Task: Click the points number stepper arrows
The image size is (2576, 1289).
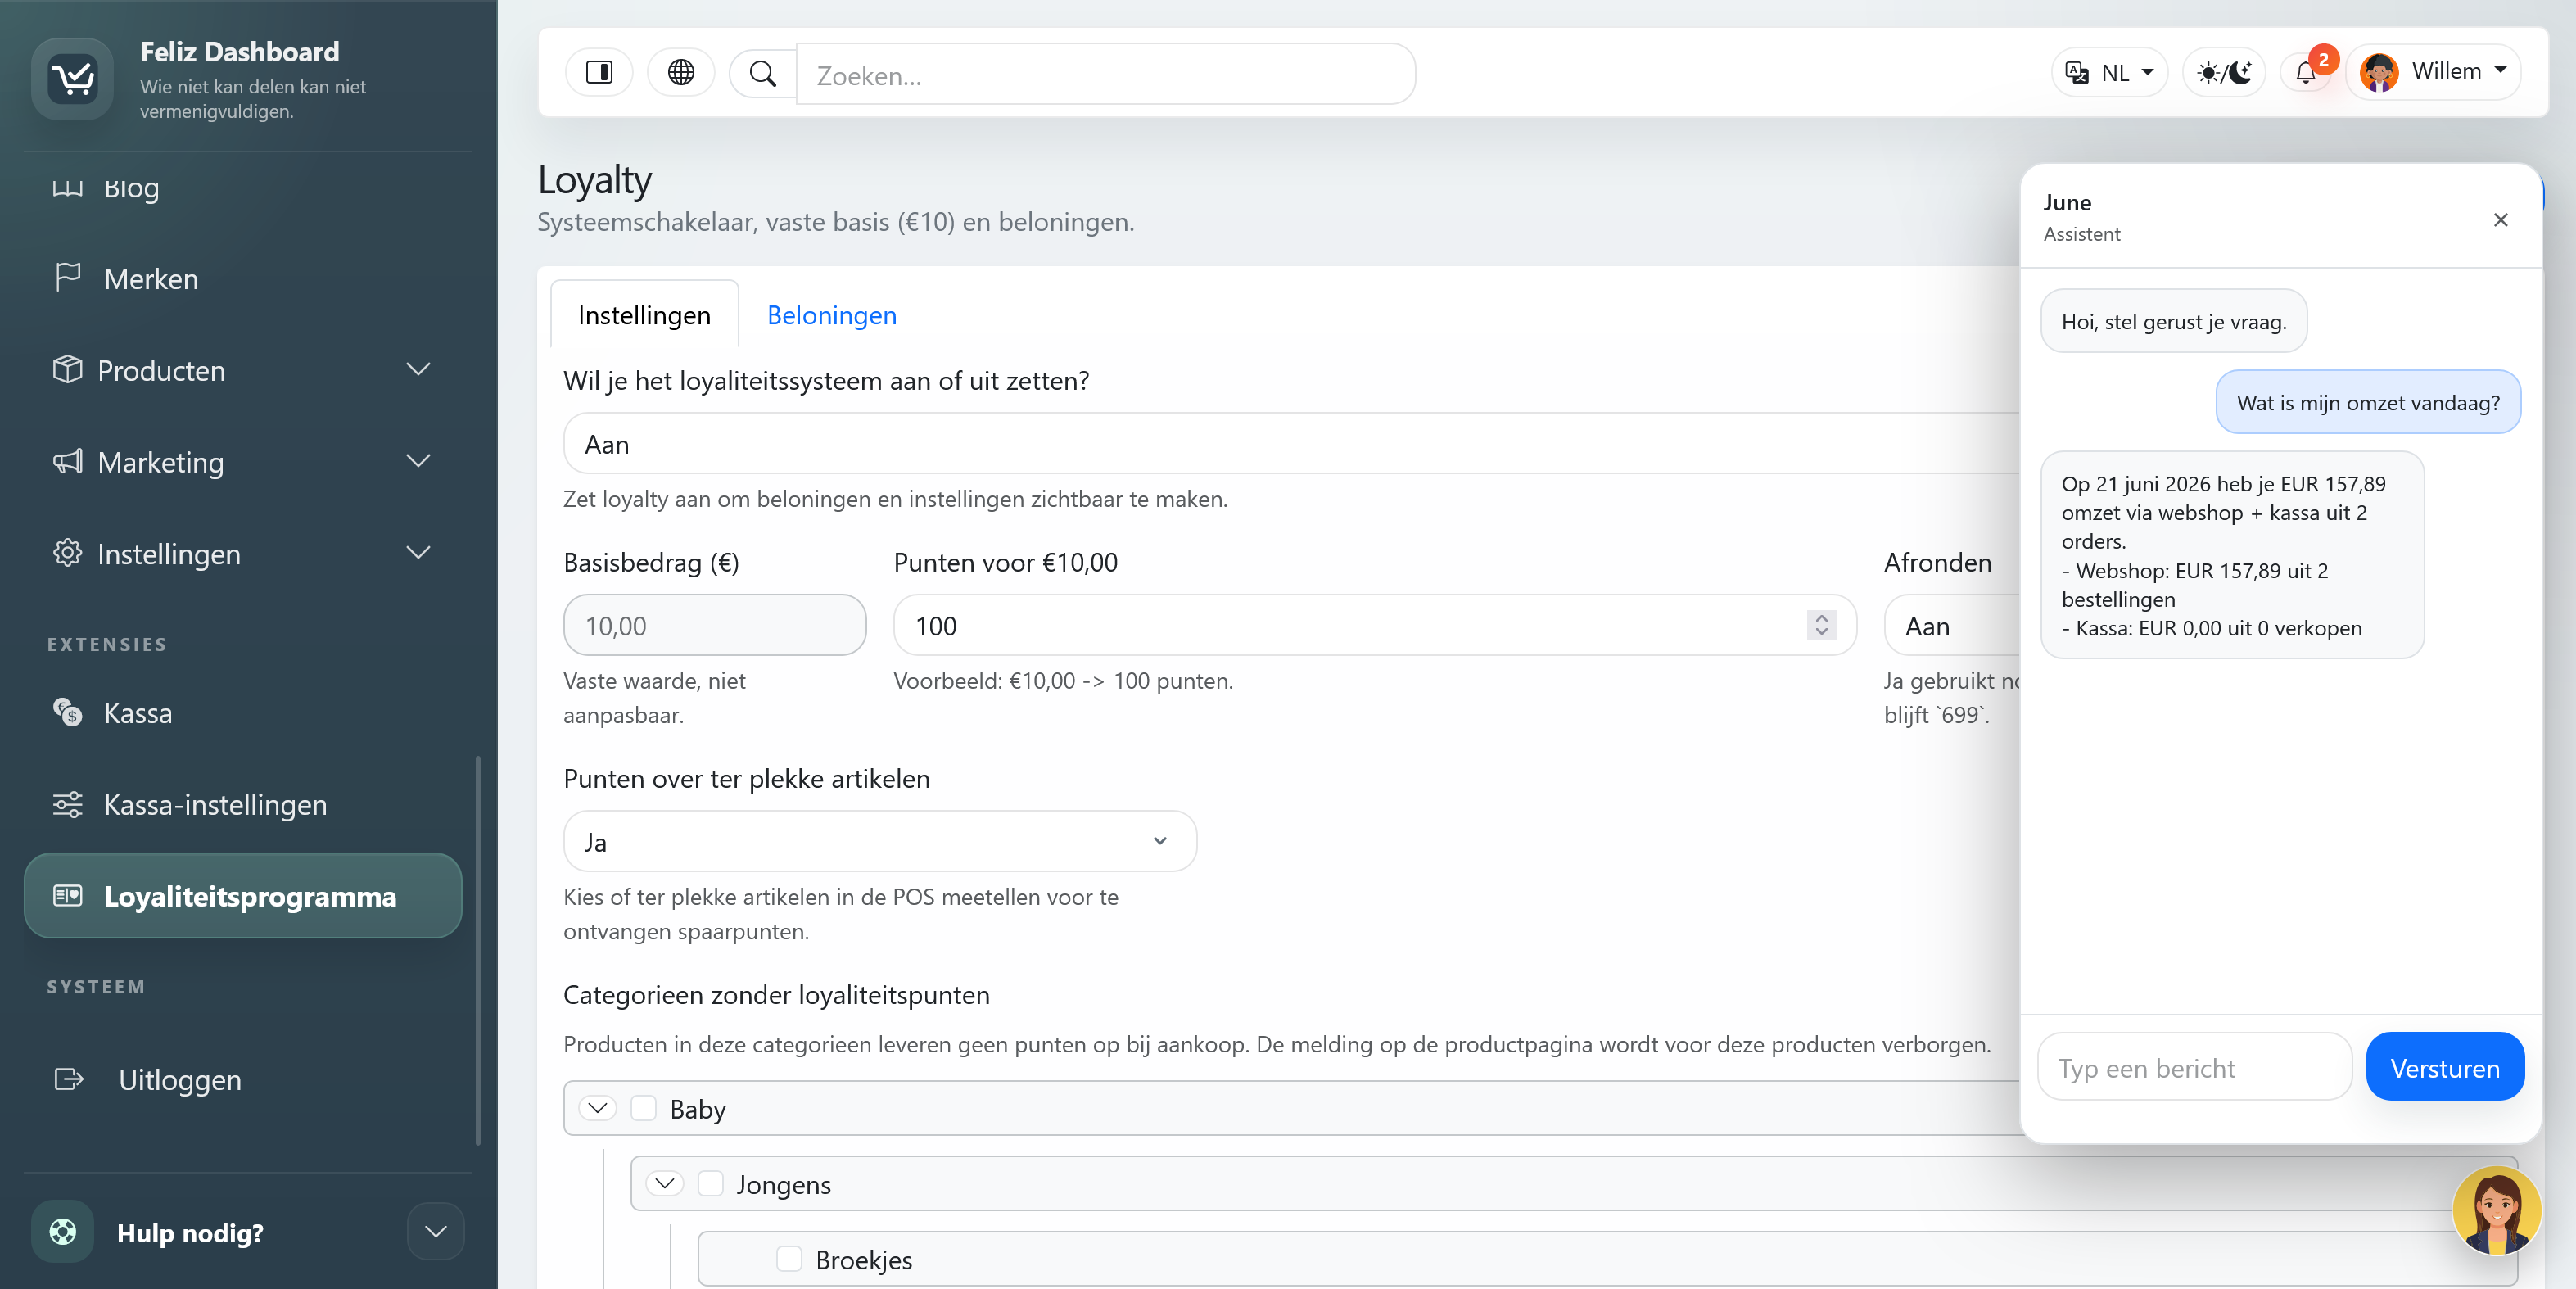Action: coord(1821,626)
